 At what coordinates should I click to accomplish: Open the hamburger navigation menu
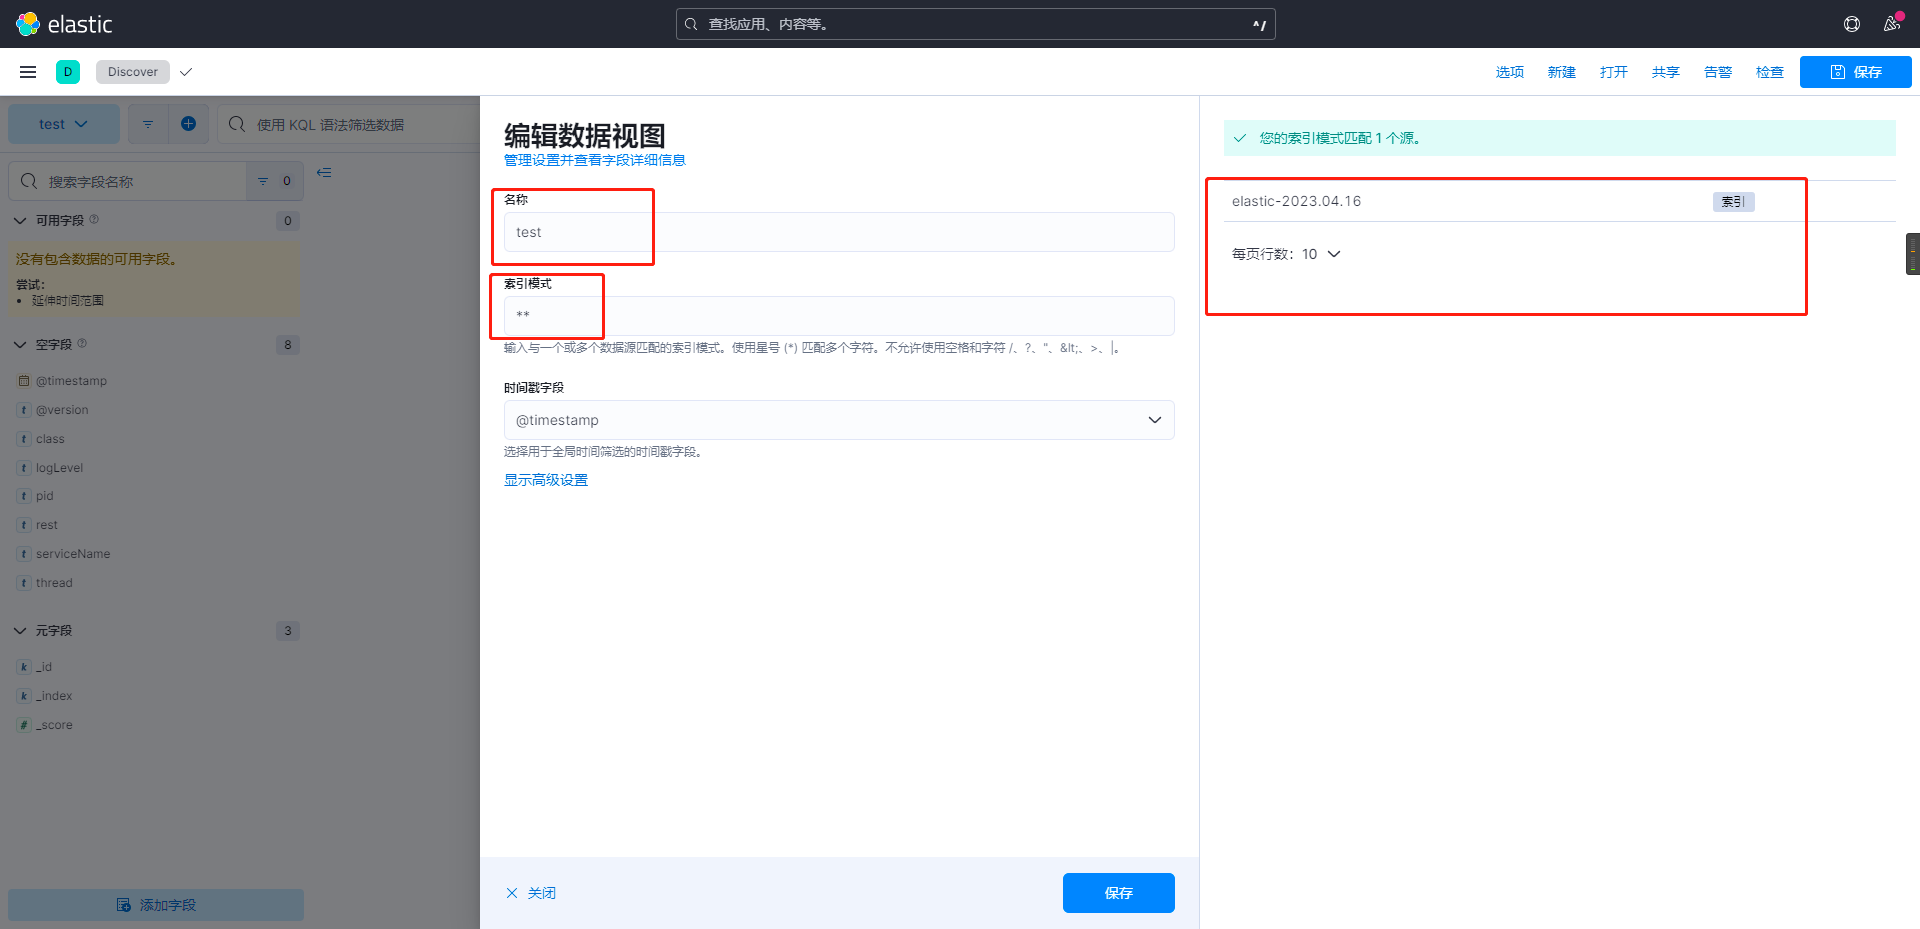tap(28, 72)
